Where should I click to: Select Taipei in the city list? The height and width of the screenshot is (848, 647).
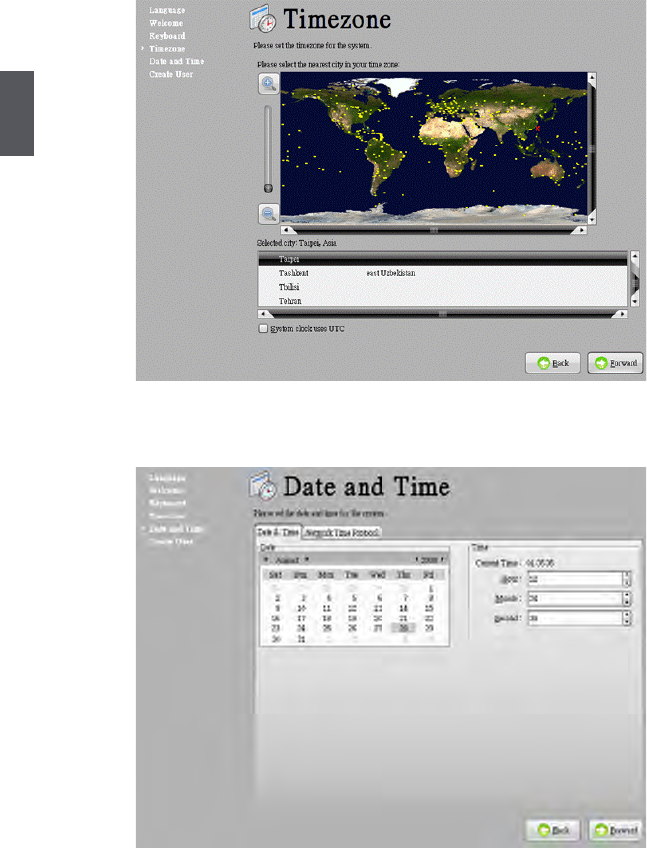443,259
